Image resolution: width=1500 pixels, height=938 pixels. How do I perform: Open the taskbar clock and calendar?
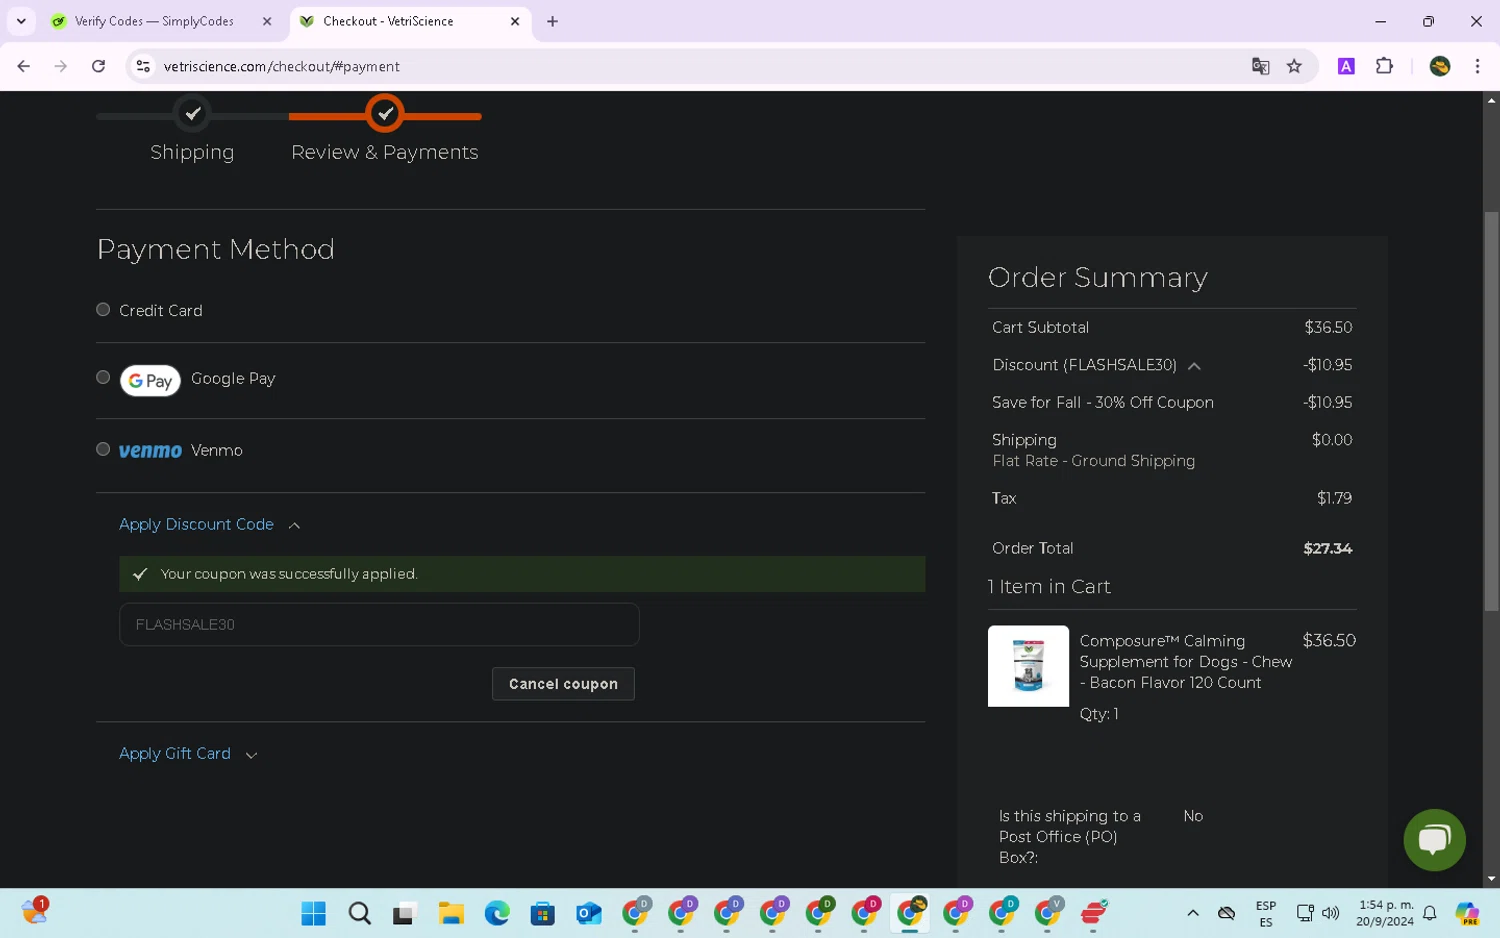pos(1385,913)
